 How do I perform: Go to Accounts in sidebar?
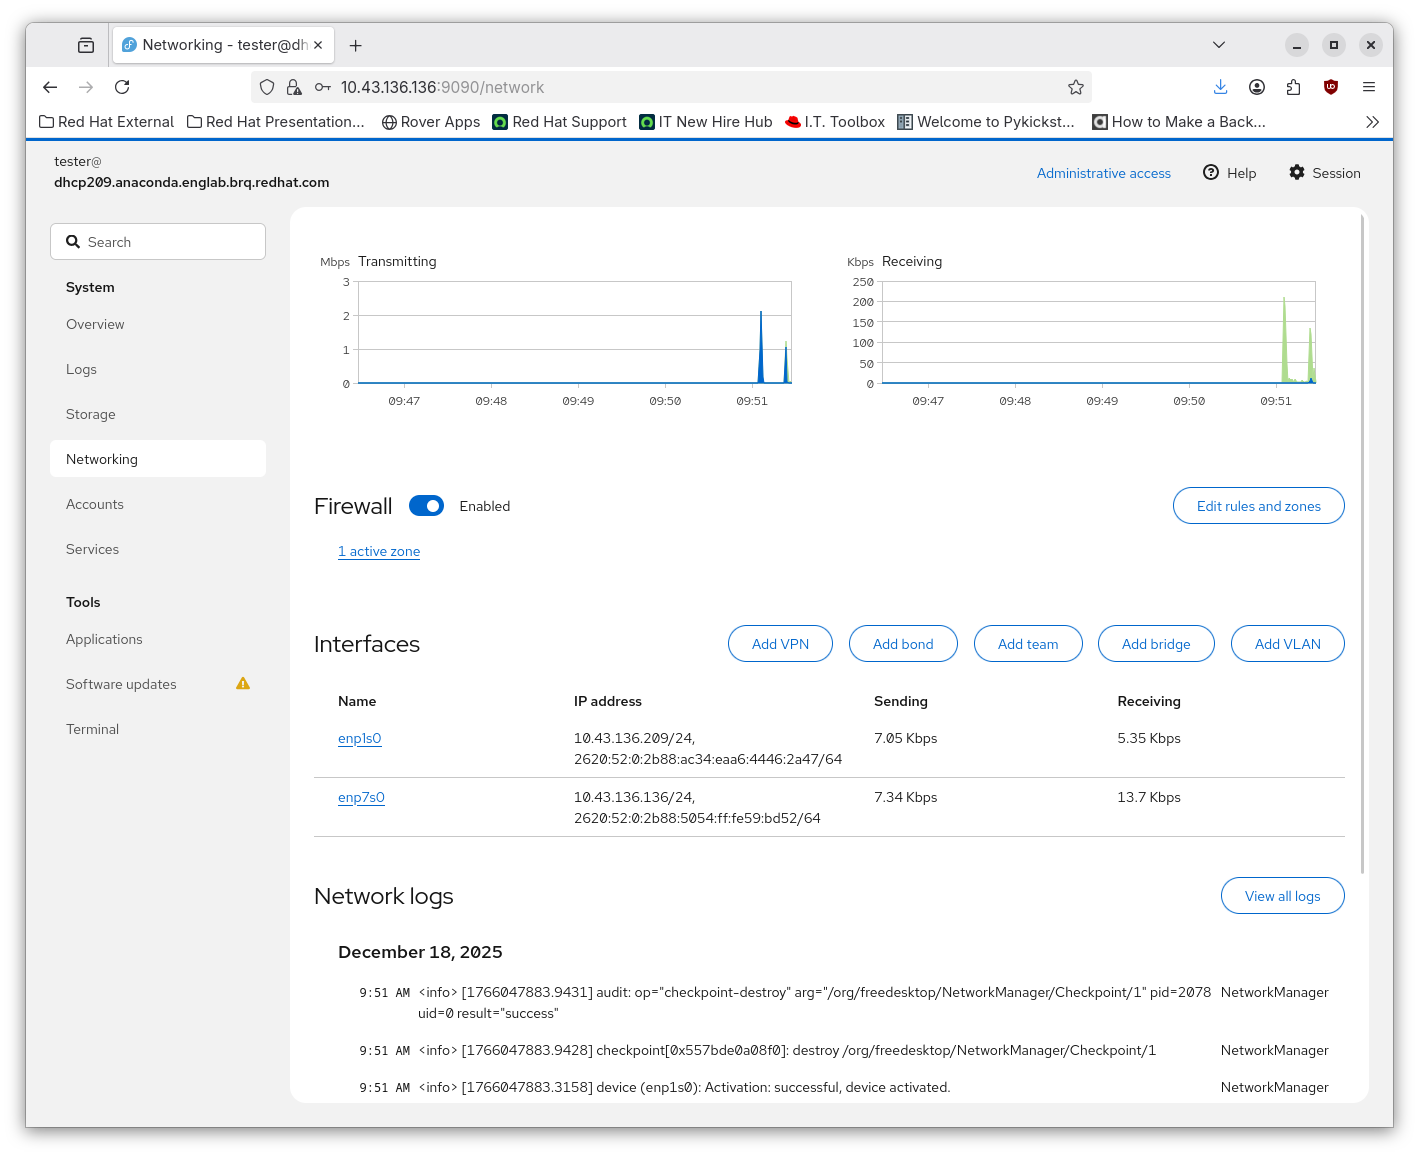[x=158, y=504]
